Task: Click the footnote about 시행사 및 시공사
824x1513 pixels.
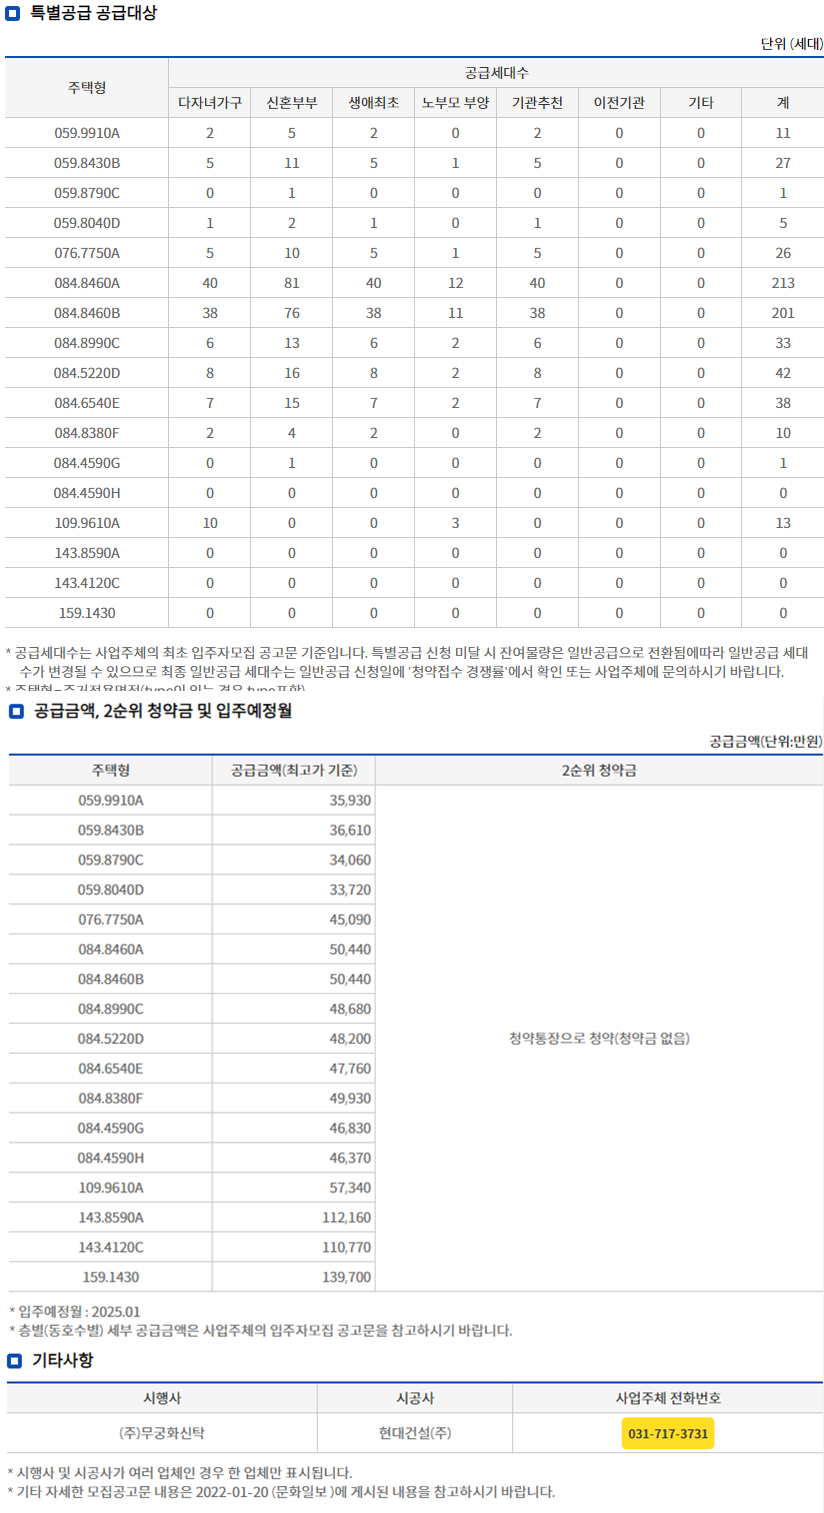Action: click(x=179, y=1473)
